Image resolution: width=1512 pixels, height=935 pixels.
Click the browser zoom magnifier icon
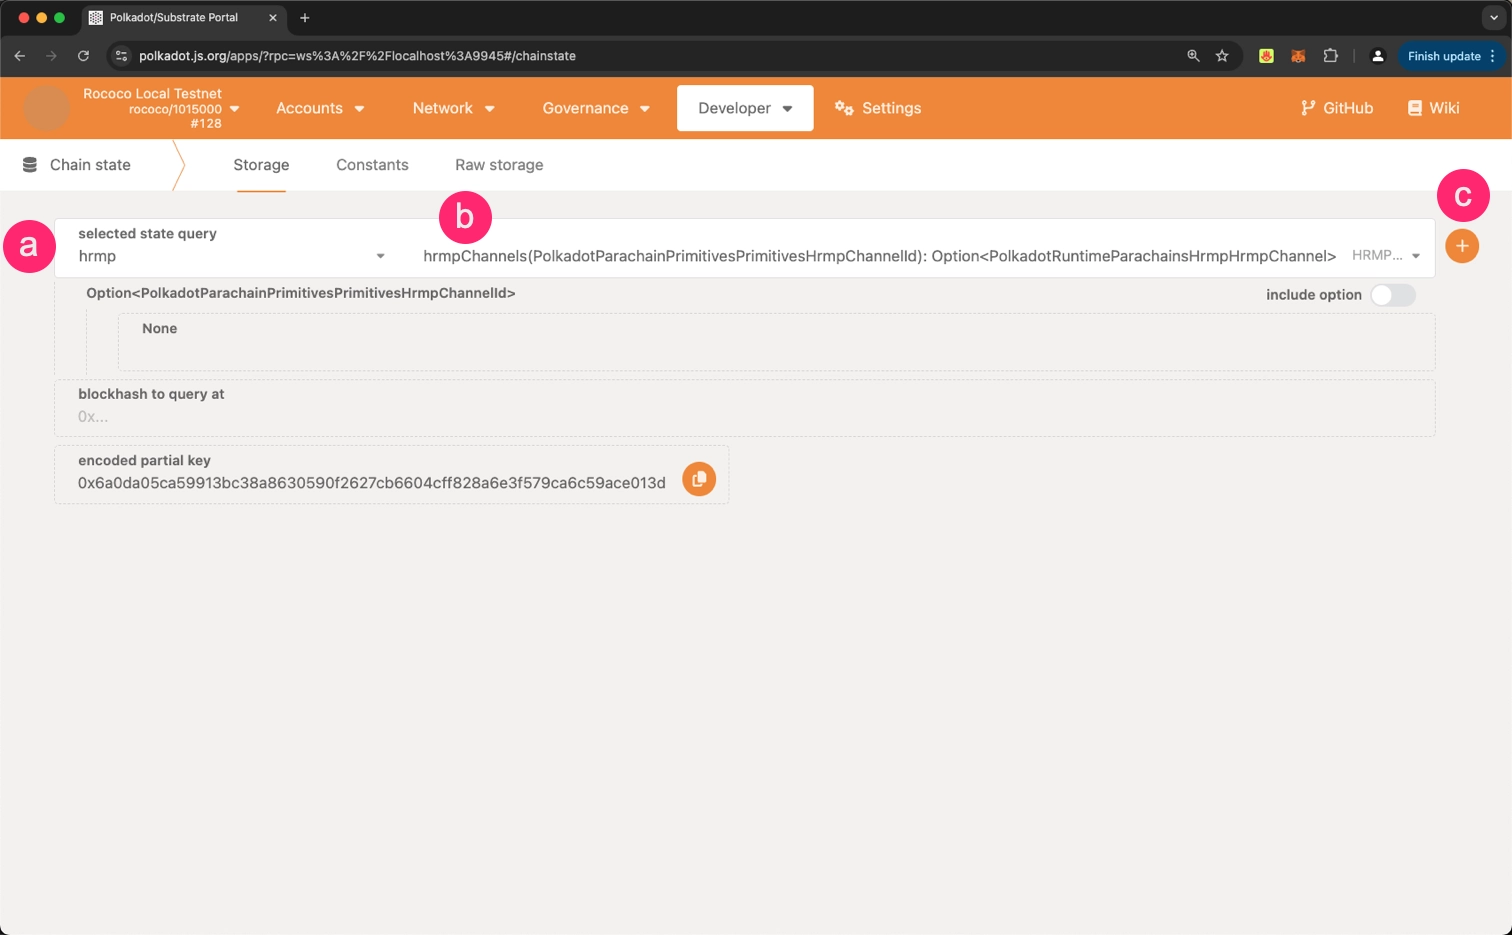click(1193, 56)
